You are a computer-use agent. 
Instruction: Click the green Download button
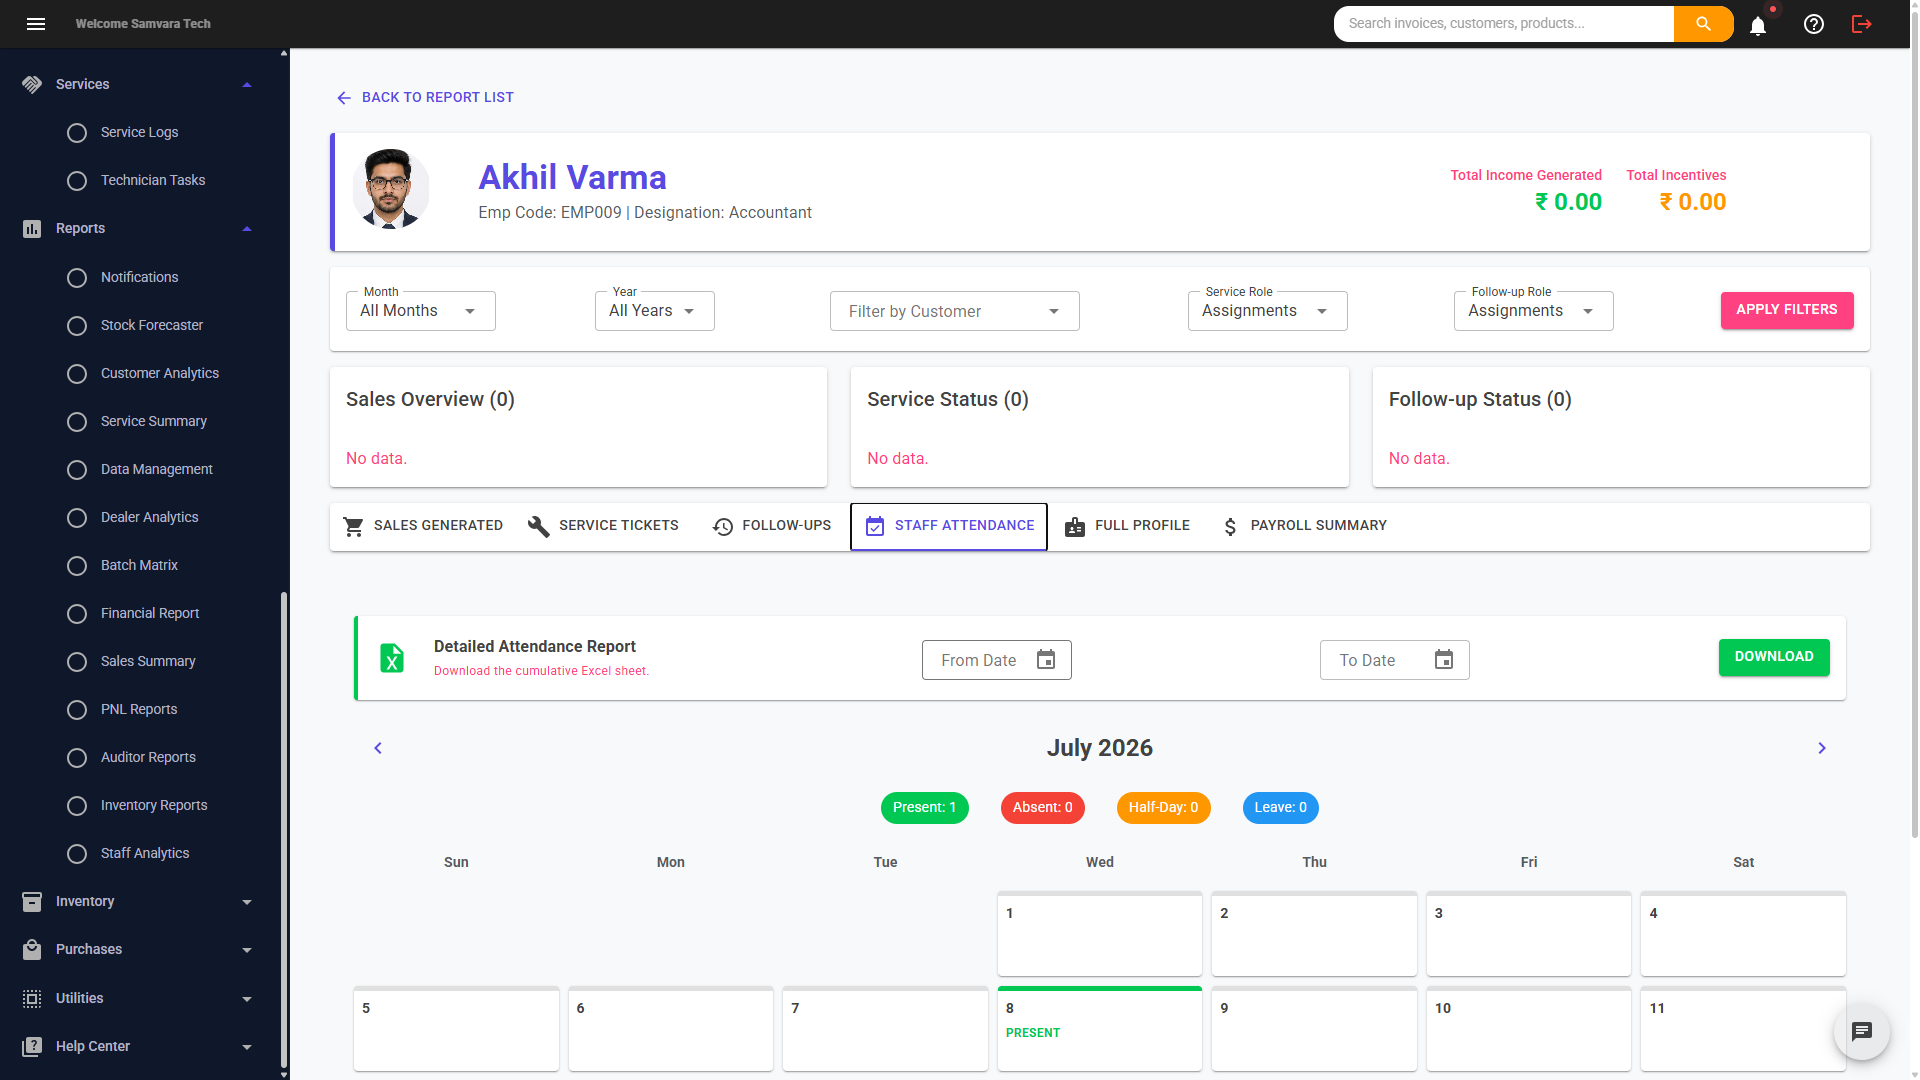point(1774,657)
